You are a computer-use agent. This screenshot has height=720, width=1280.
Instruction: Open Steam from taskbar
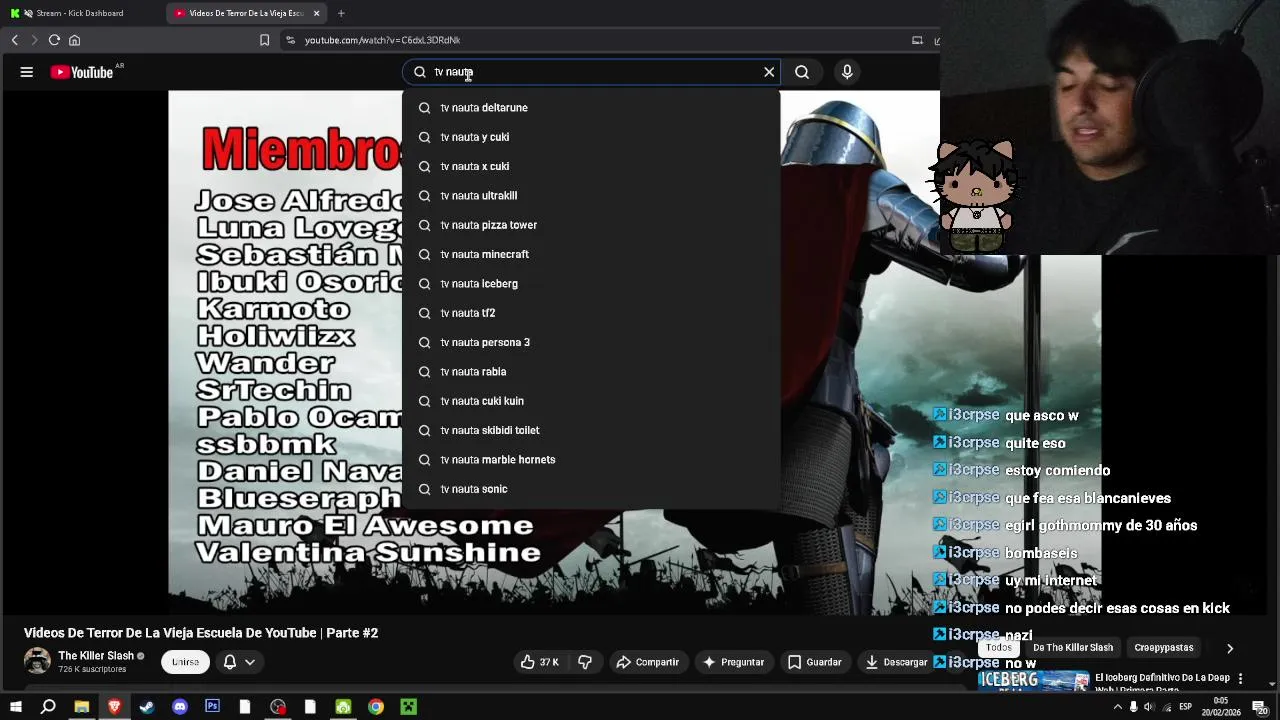click(147, 707)
